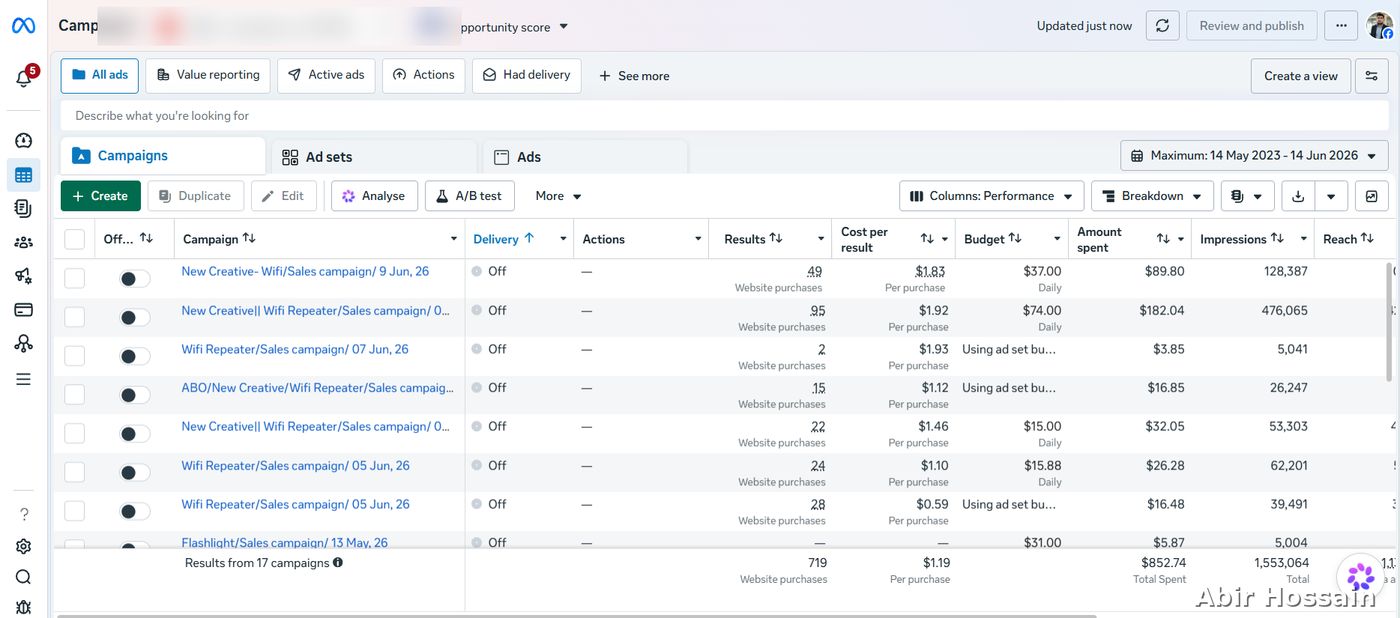
Task: Click See more views link
Action: pos(634,76)
